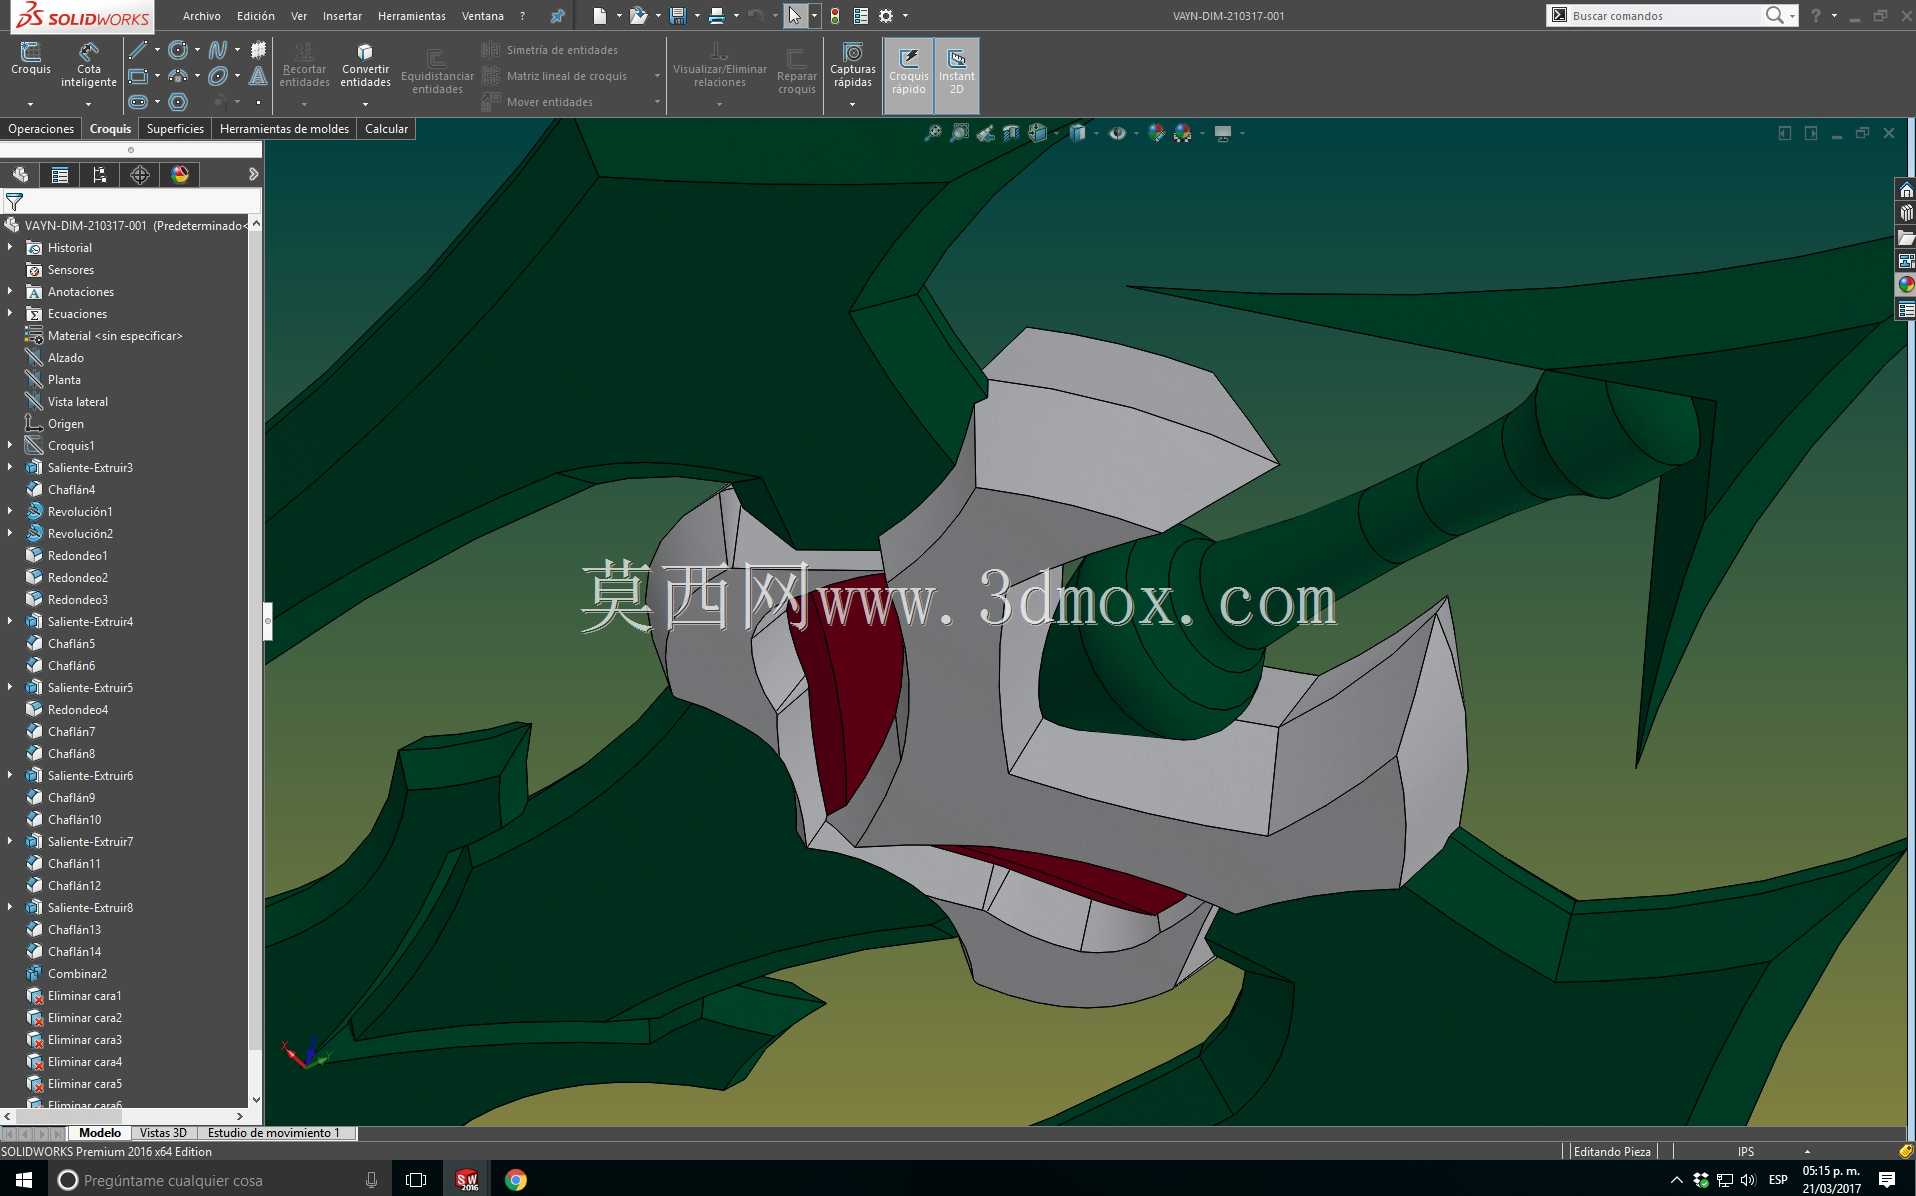
Task: Click the Save document icon
Action: coord(678,16)
